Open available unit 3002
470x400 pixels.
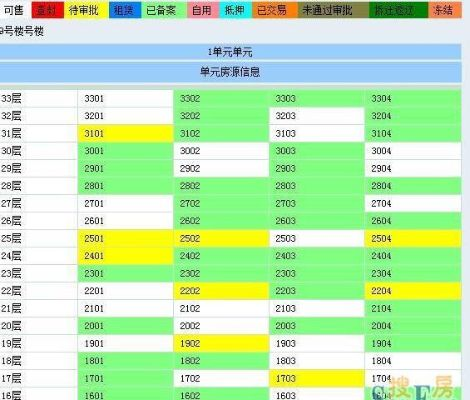[x=221, y=151]
